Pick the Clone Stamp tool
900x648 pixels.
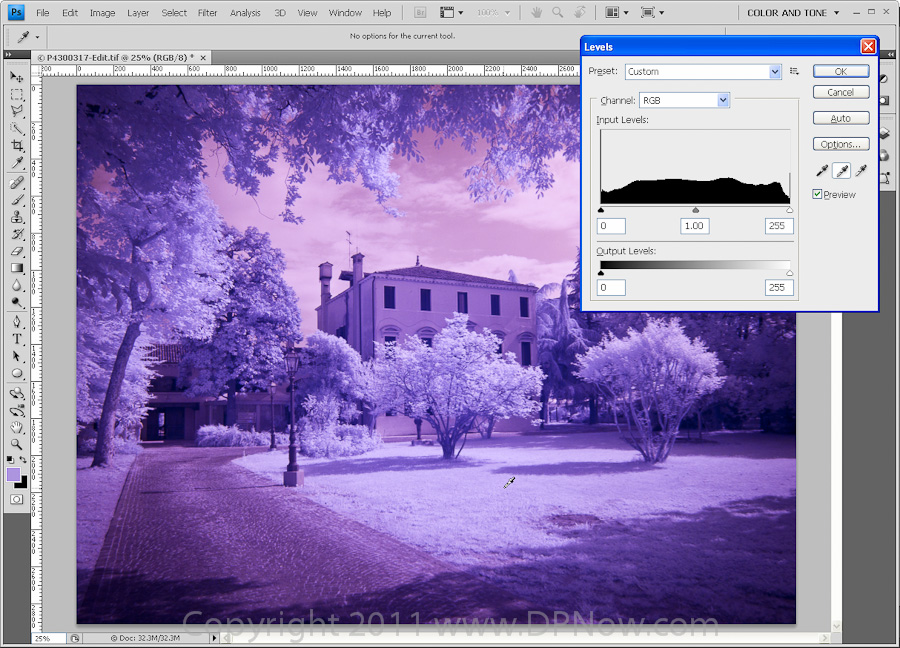(17, 217)
